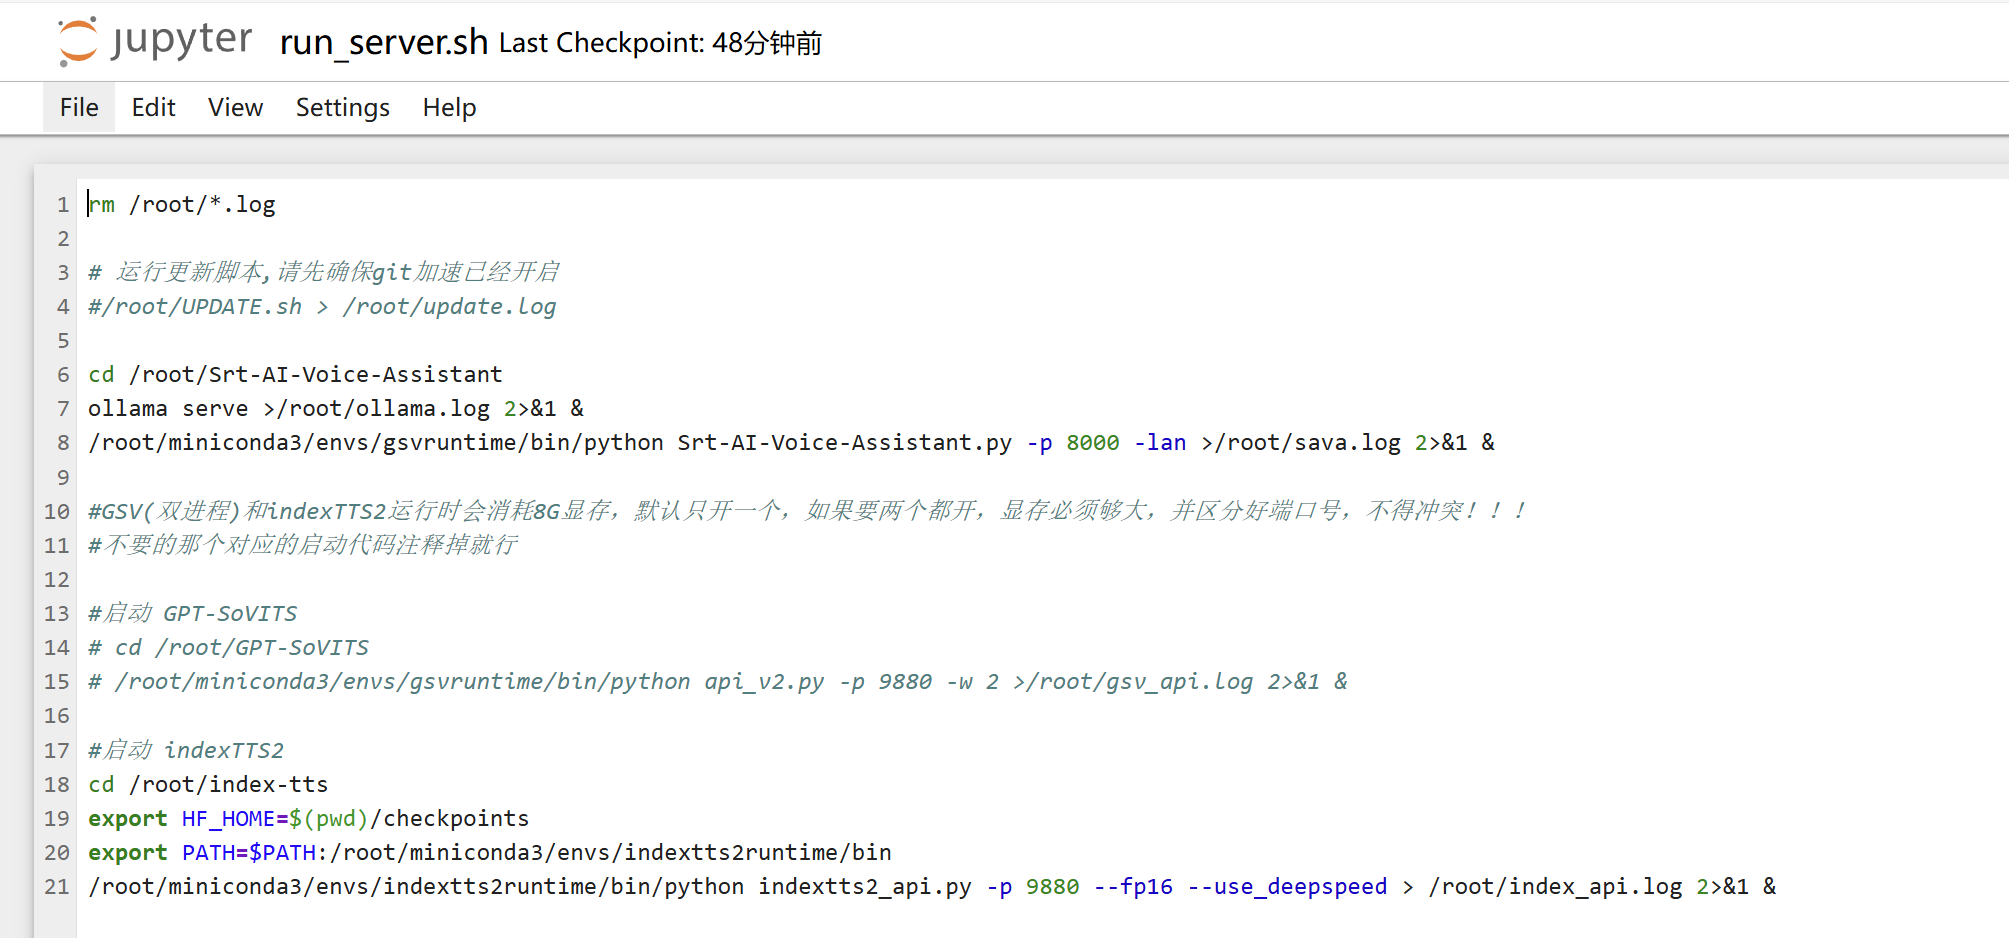Click line number 12 in gutter
Image resolution: width=2009 pixels, height=938 pixels.
tap(57, 580)
